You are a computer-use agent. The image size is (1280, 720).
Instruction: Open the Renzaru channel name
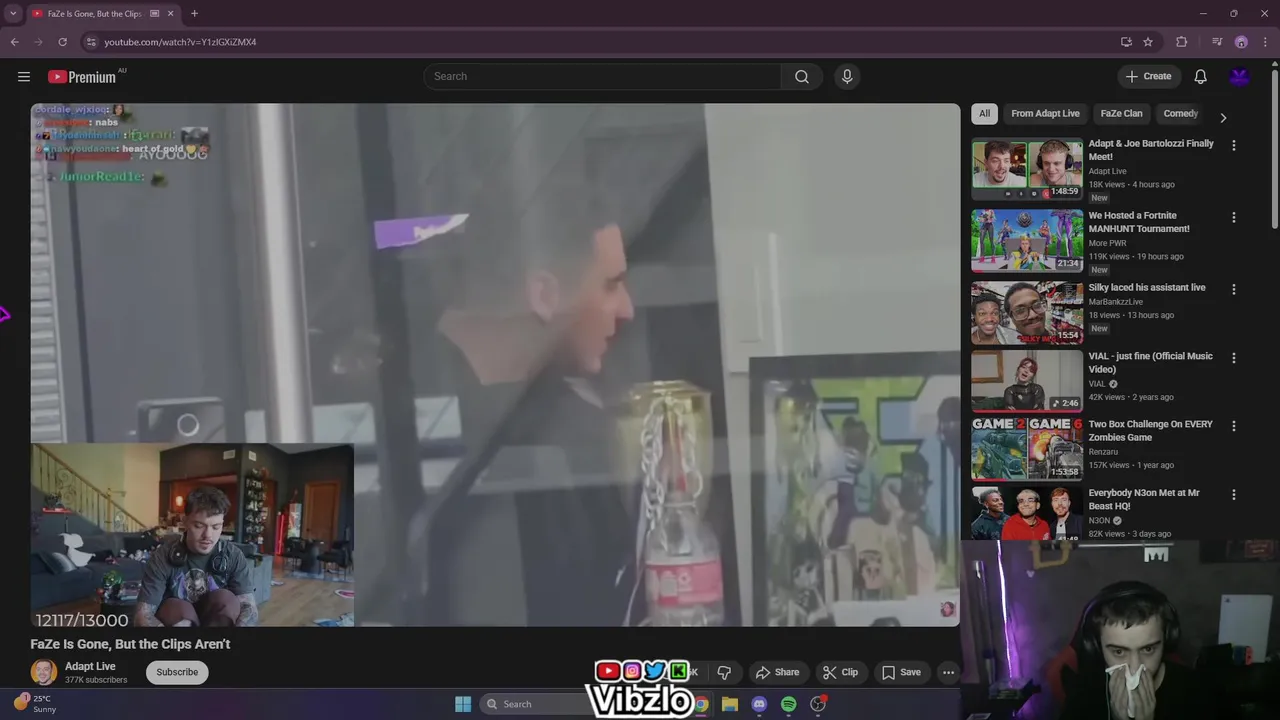1103,451
